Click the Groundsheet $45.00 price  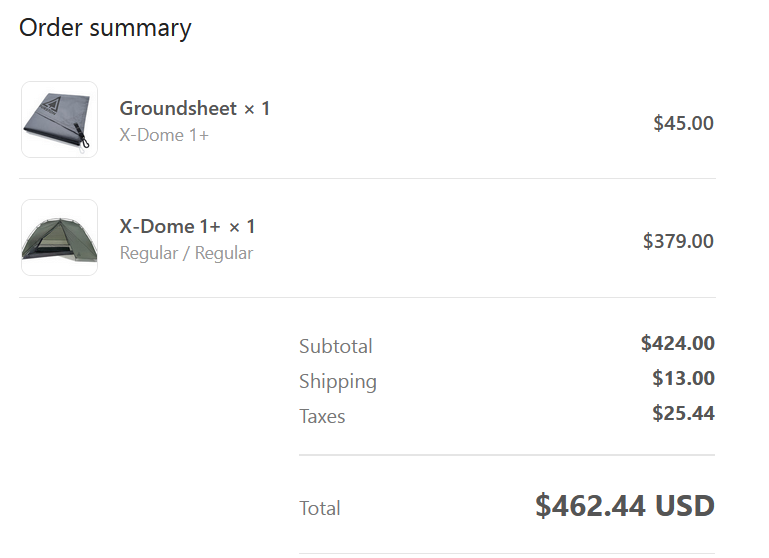(683, 123)
